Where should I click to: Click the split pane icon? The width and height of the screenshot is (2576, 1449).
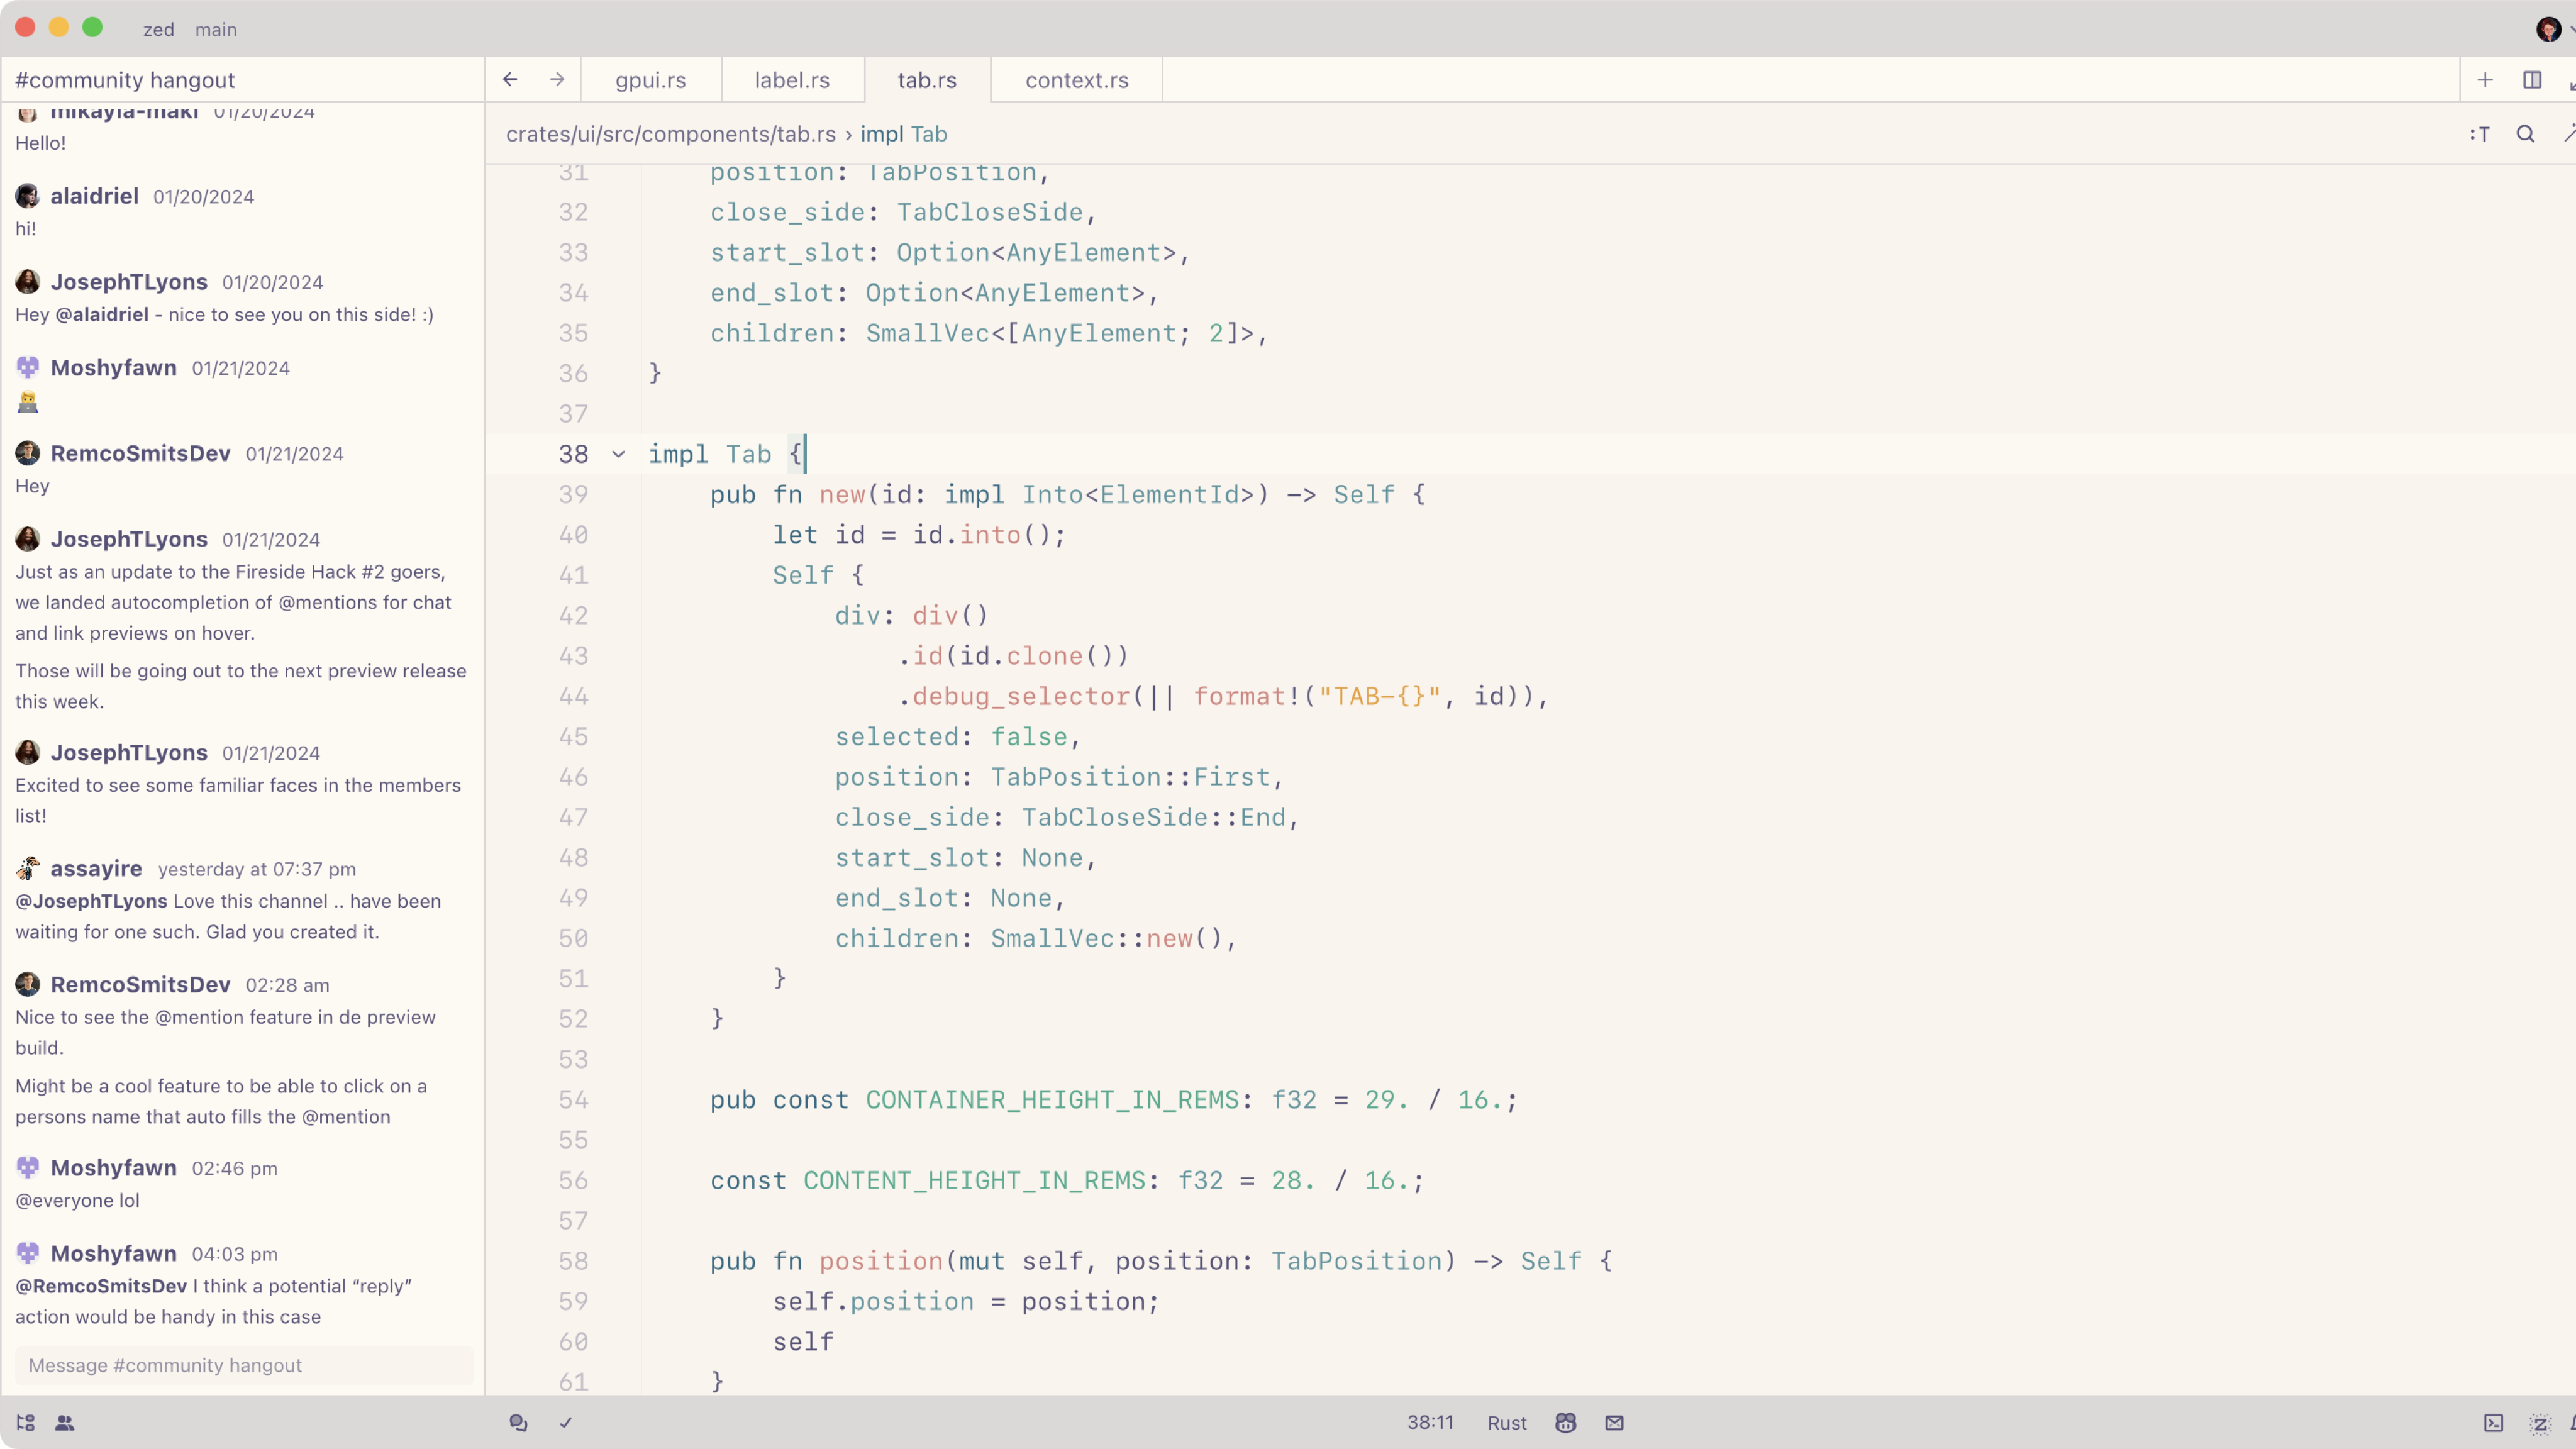(2532, 80)
